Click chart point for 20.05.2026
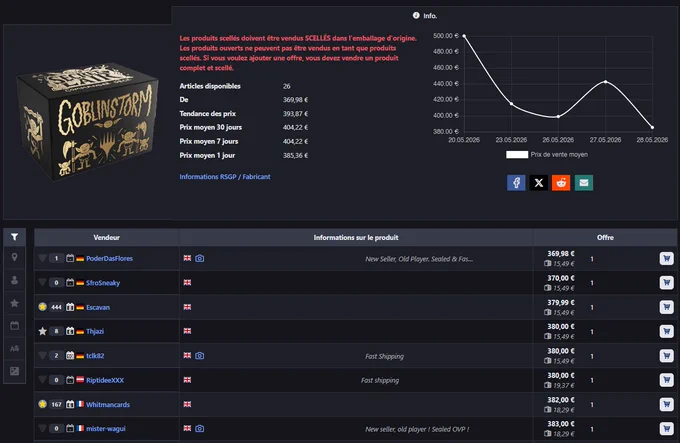Viewport: 680px width, 443px height. point(464,36)
